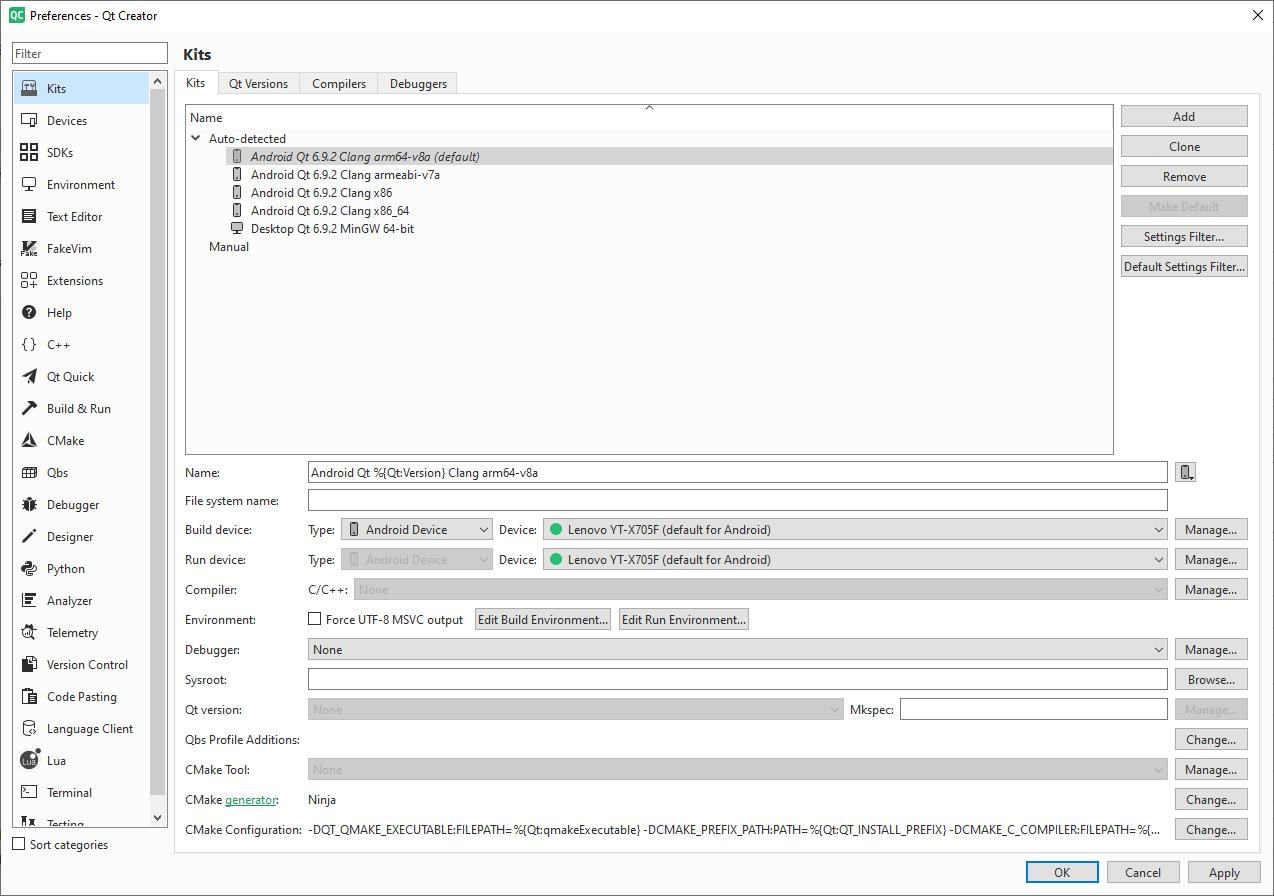The width and height of the screenshot is (1274, 896).
Task: Open the Terminal category icon
Action: coord(29,793)
